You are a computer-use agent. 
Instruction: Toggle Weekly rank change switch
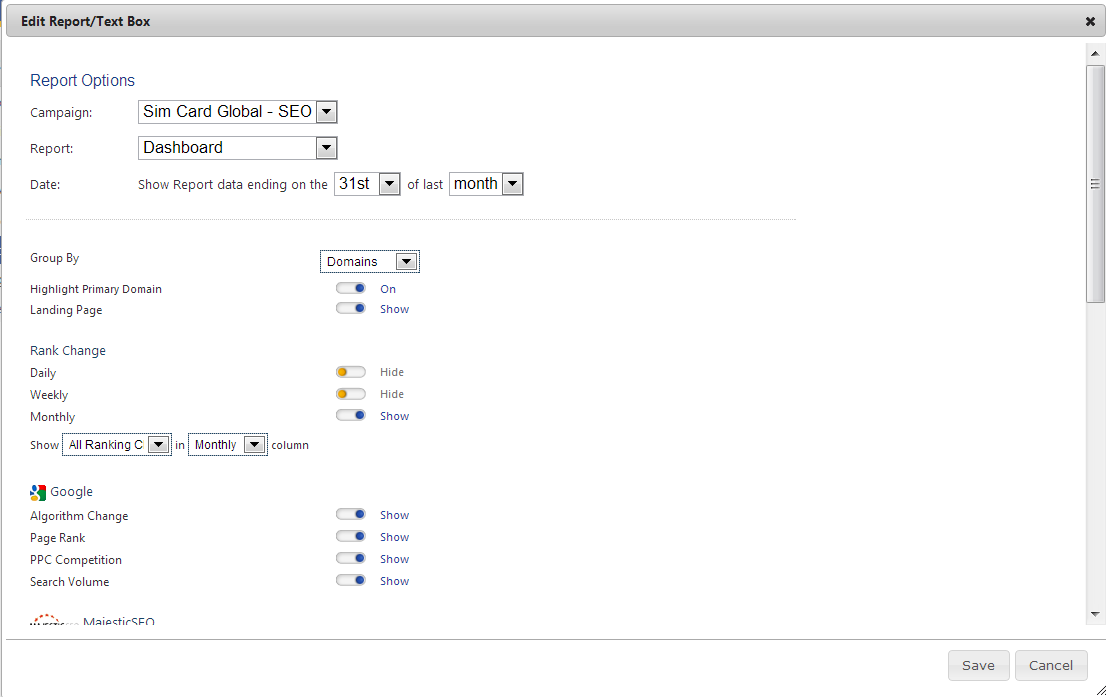[x=351, y=394]
